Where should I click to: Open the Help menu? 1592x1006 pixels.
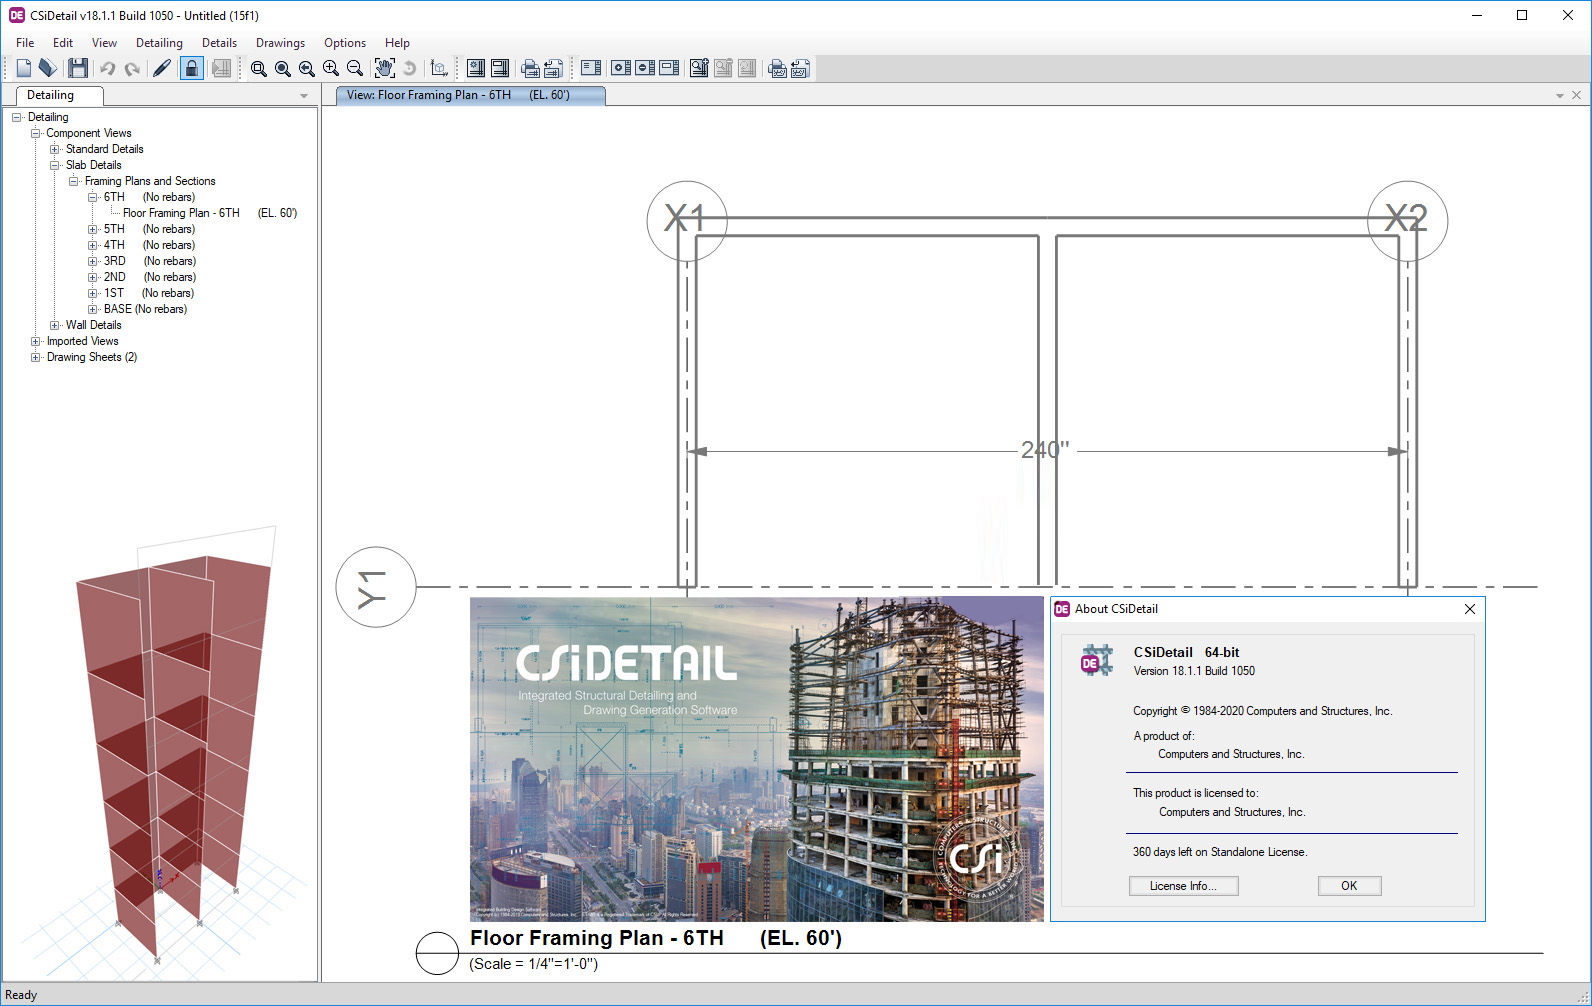point(397,43)
